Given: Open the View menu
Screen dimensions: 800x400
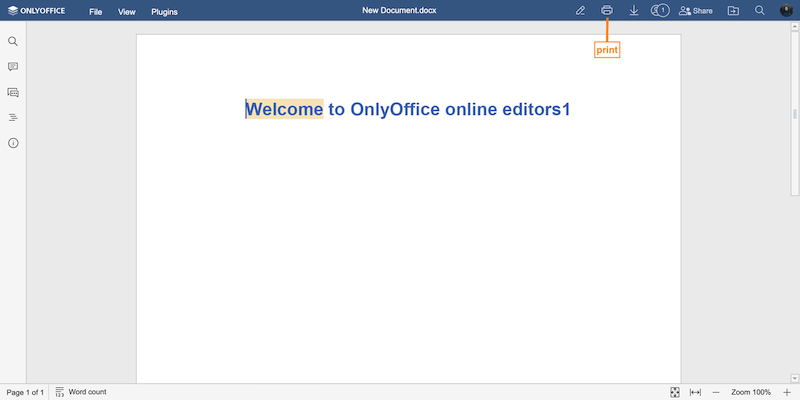Looking at the screenshot, I should pos(126,12).
